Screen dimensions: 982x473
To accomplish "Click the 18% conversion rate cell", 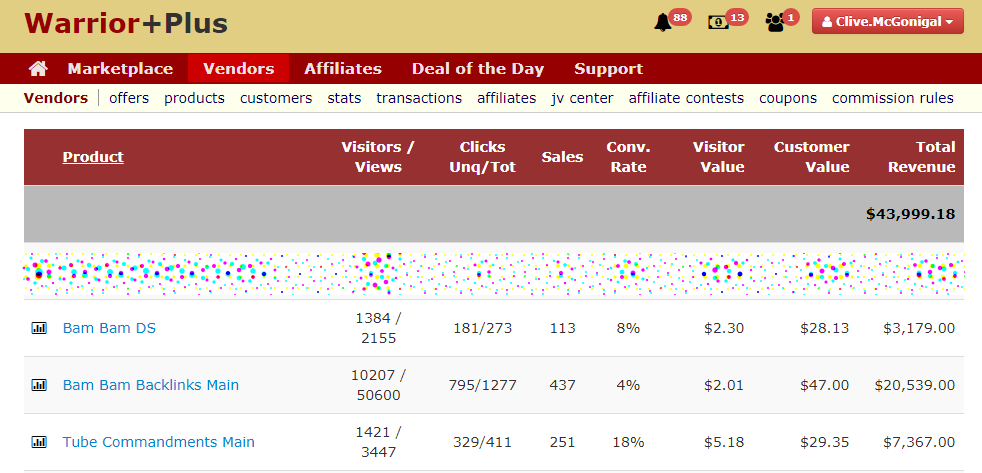I will coord(628,442).
